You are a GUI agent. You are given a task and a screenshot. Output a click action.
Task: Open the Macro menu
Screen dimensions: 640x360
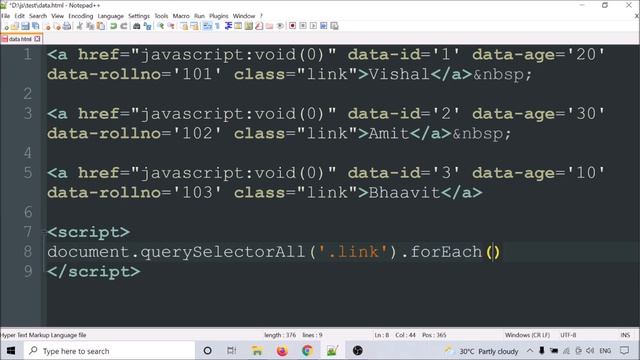point(181,16)
